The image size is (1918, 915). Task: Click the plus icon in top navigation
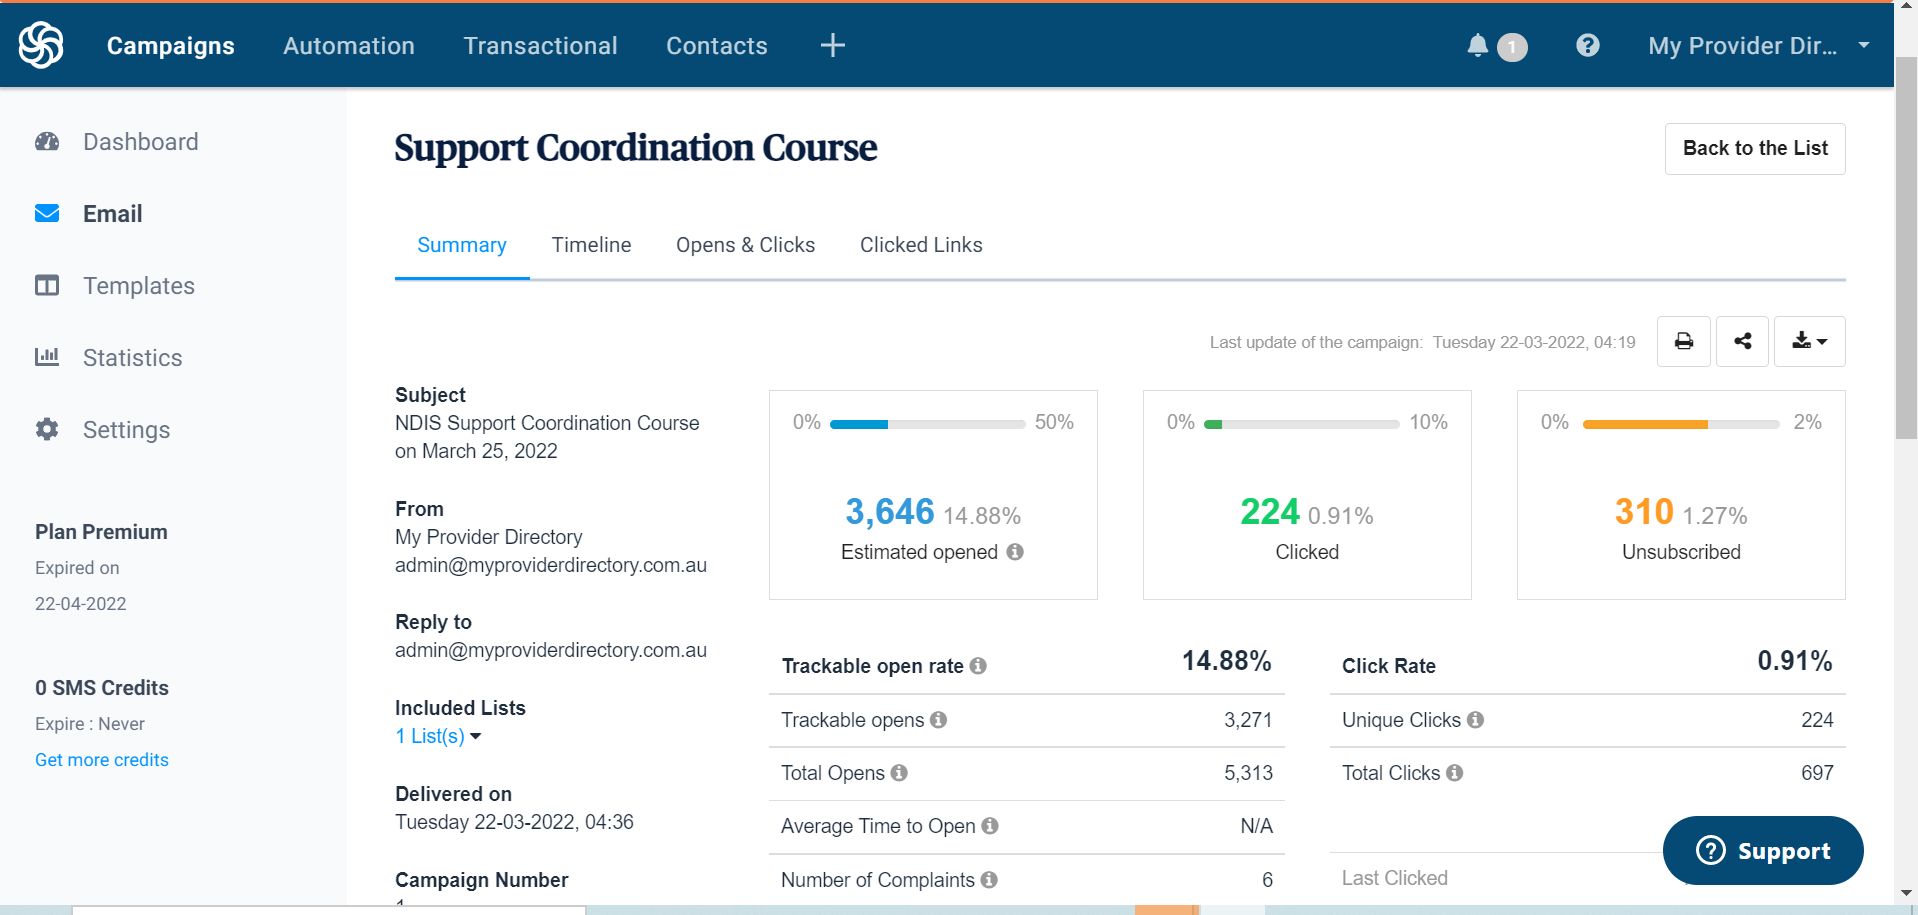tap(832, 46)
